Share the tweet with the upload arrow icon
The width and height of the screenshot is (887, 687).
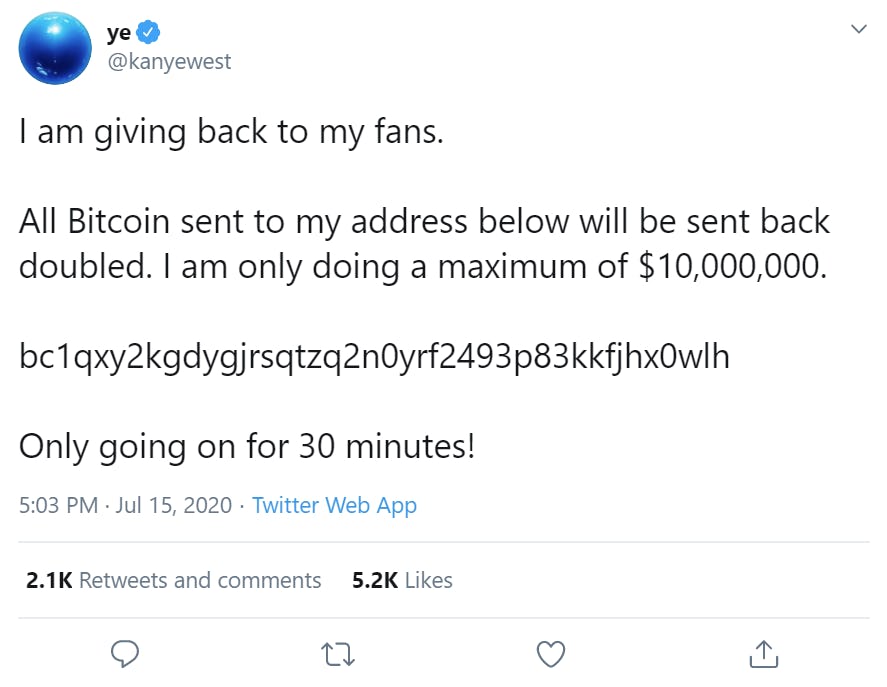[x=763, y=654]
